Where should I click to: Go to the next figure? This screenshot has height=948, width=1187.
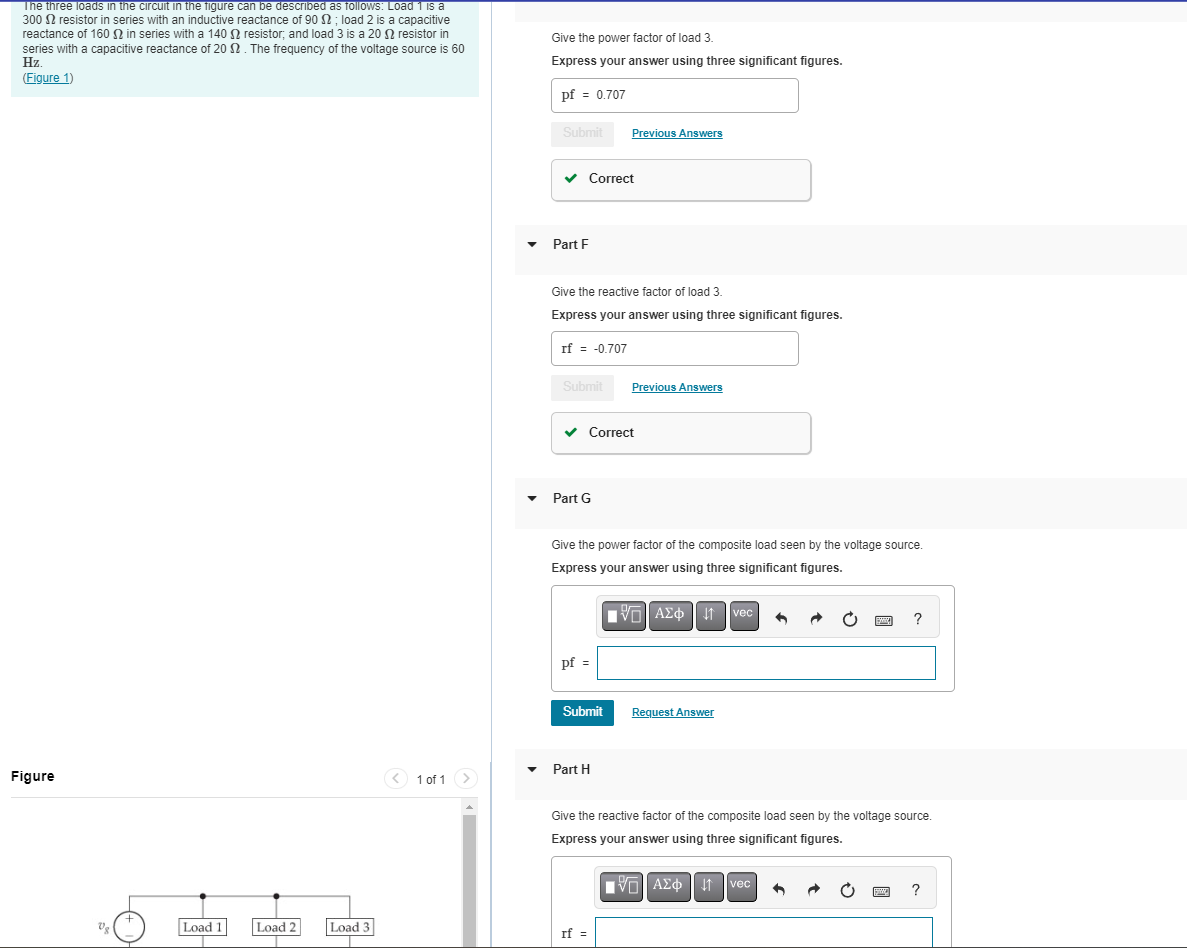tap(466, 778)
